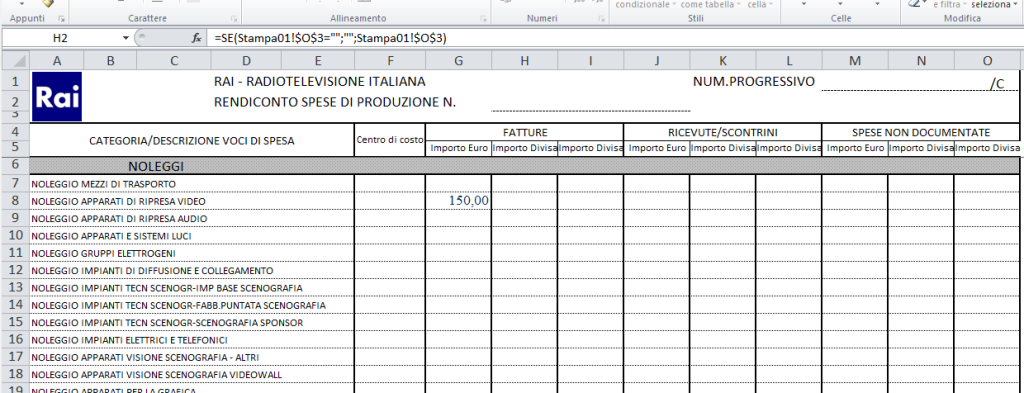
Task: Select row 8 header
Action: [15, 201]
